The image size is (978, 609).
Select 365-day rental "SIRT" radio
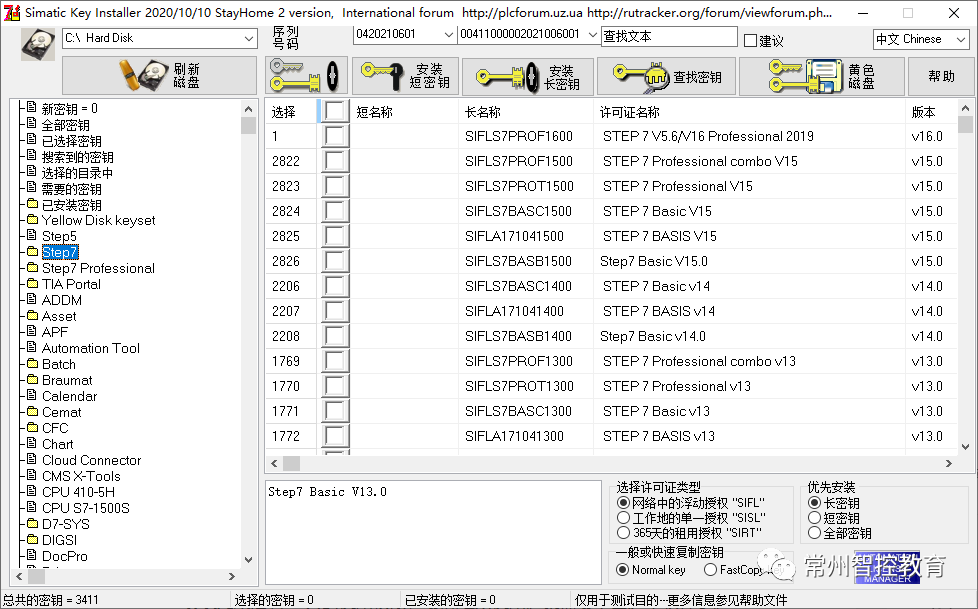(x=623, y=532)
